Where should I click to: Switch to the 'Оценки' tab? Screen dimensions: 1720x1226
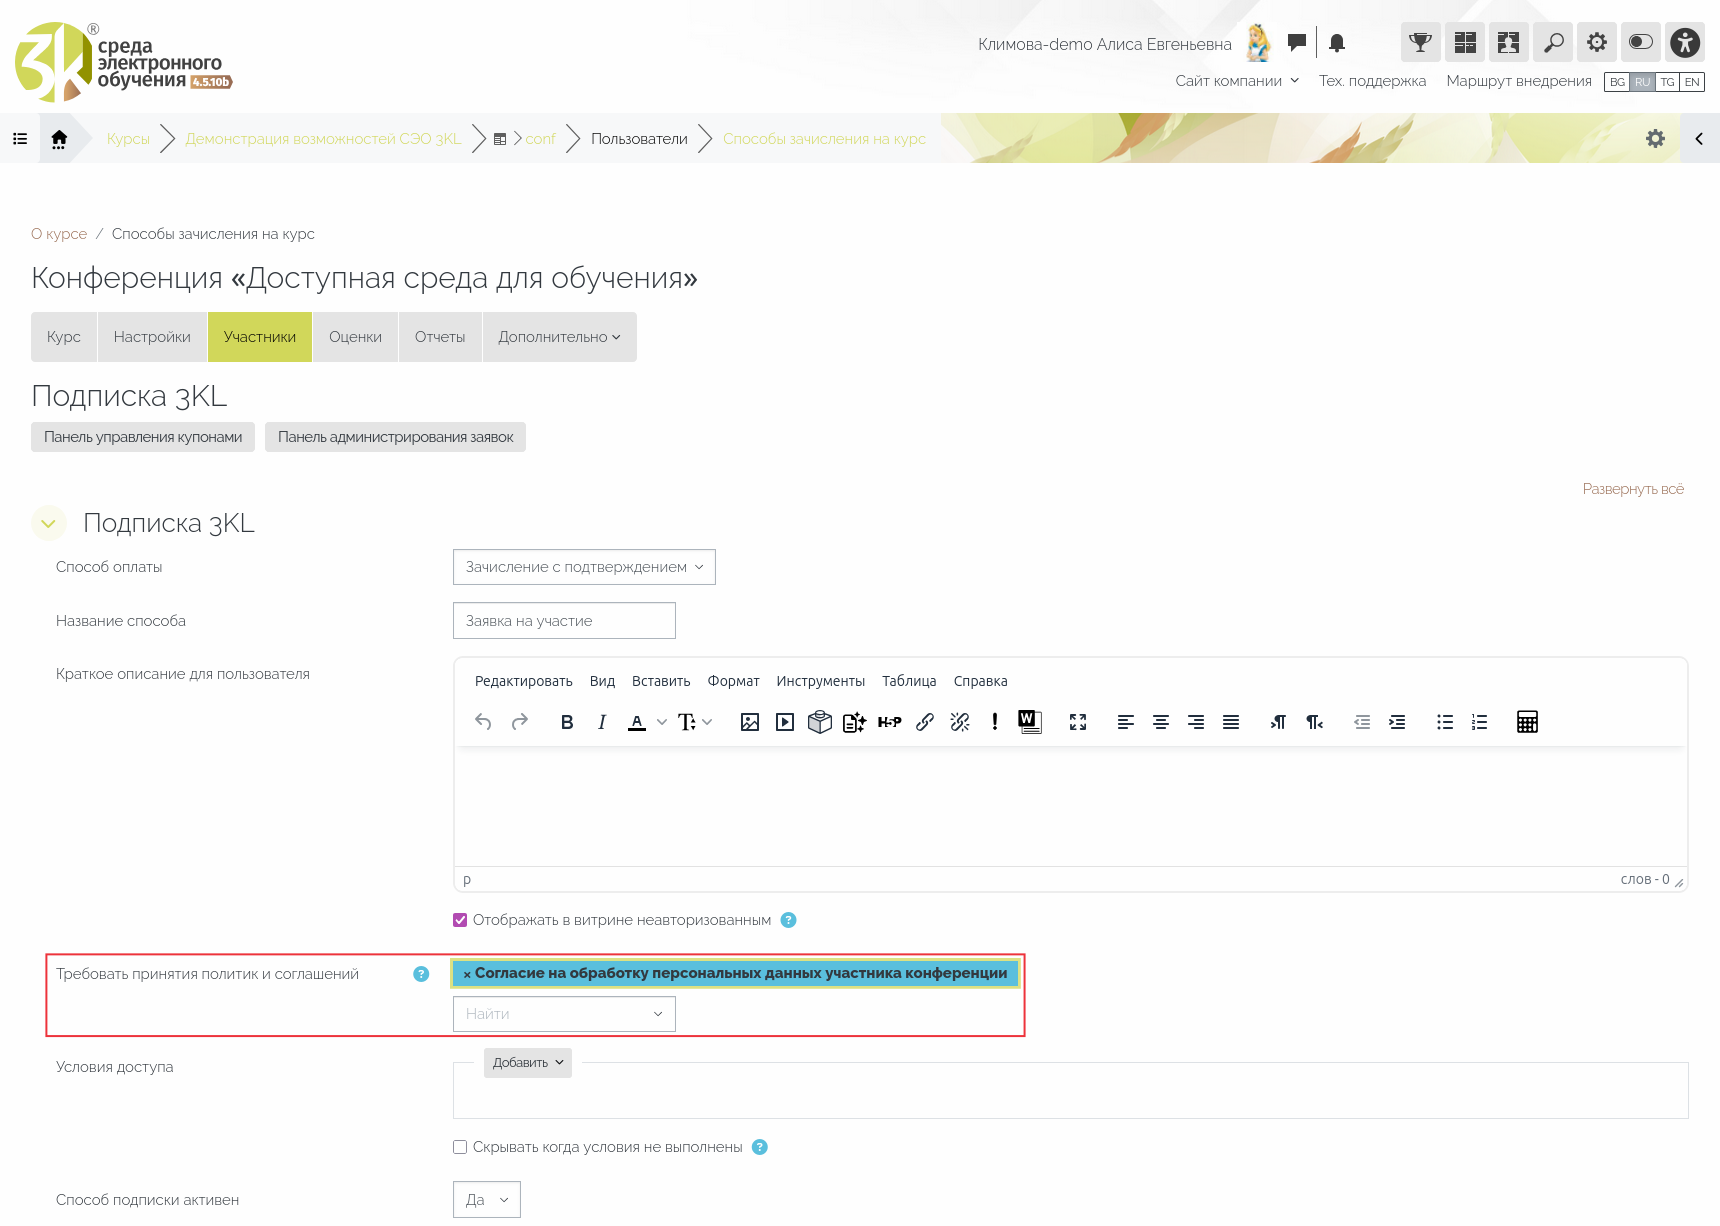click(x=355, y=337)
